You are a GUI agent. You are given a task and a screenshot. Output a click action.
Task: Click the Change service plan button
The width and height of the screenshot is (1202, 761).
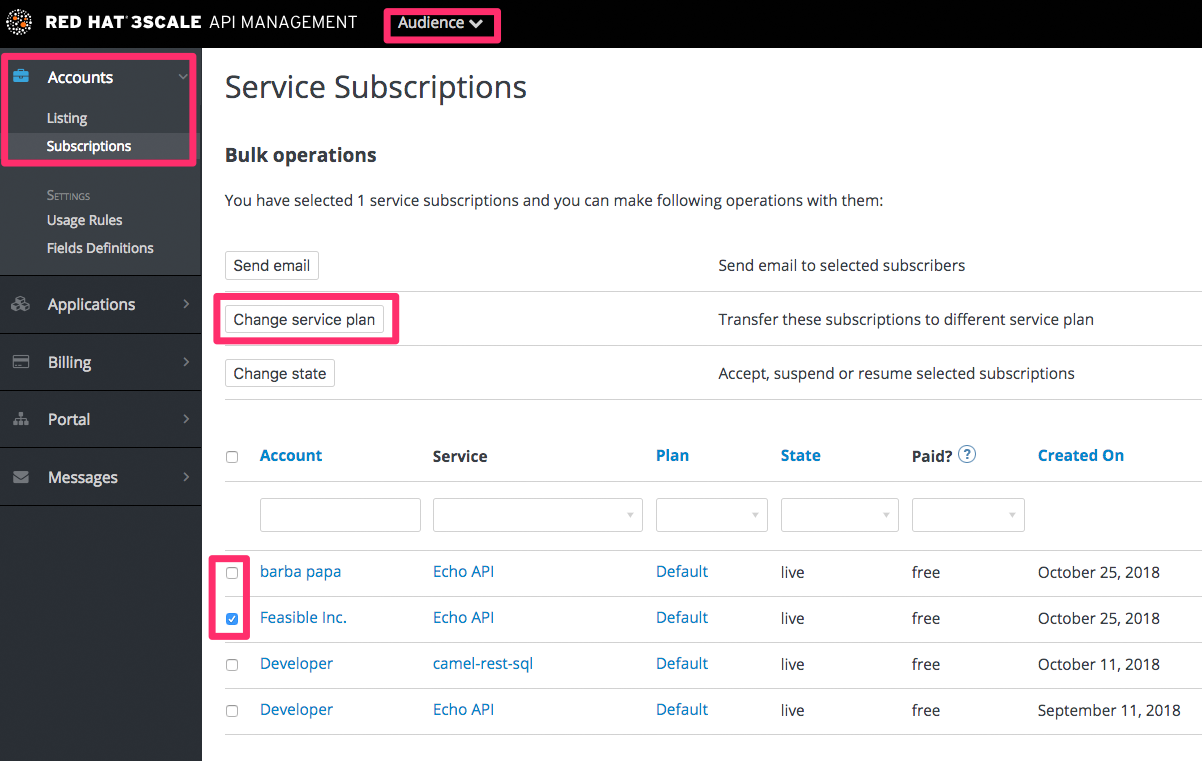[304, 320]
